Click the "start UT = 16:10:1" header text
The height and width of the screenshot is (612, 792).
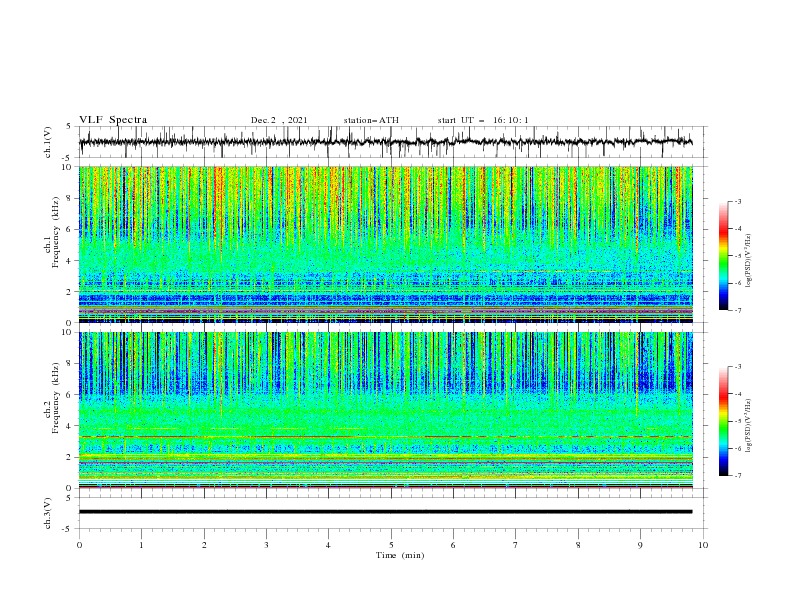click(483, 120)
